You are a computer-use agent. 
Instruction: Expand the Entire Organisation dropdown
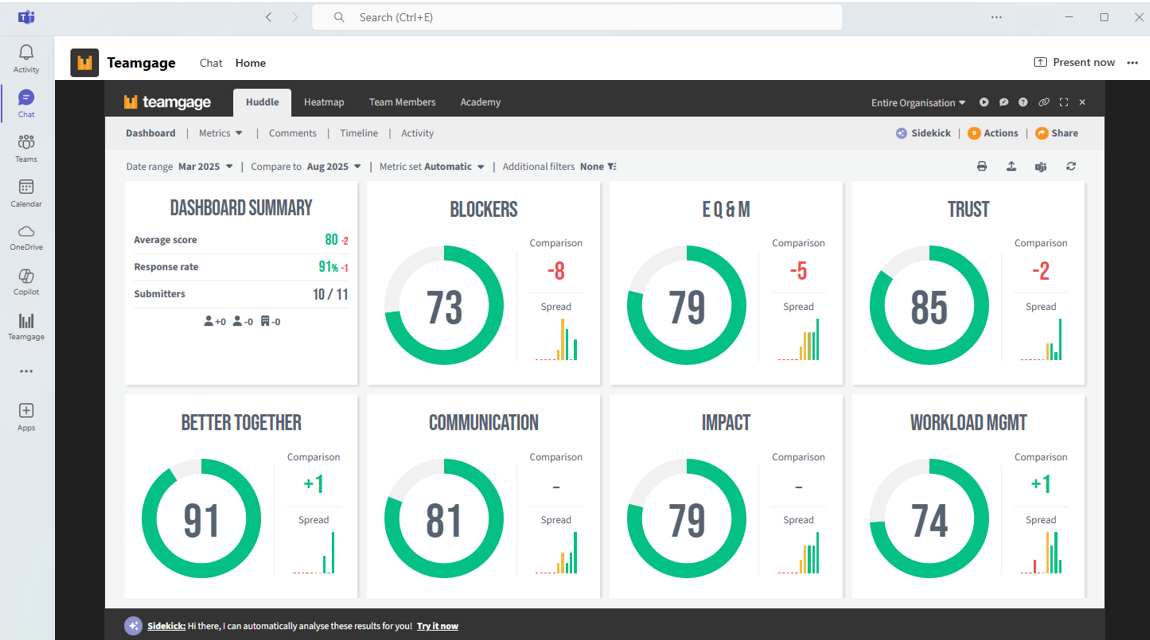(x=918, y=102)
